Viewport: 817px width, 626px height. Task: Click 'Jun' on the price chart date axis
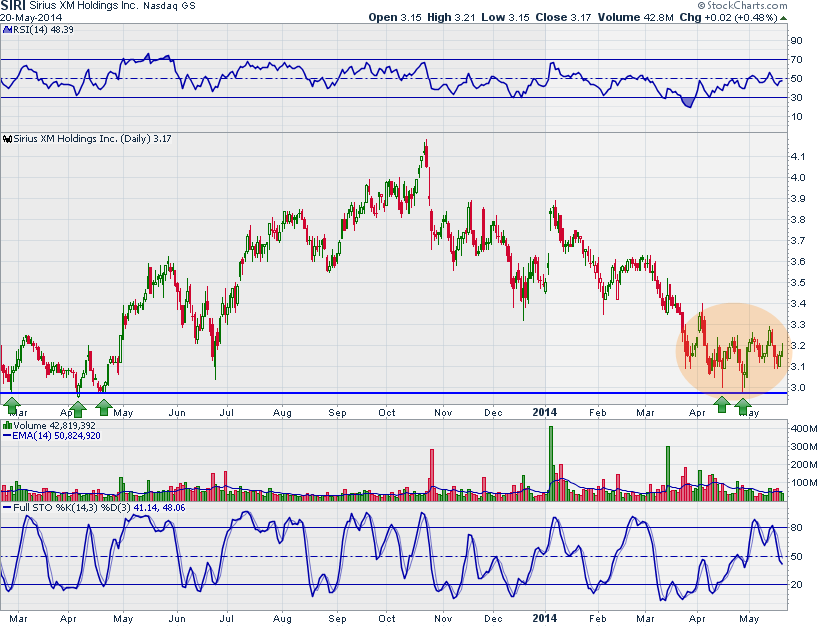[x=177, y=413]
